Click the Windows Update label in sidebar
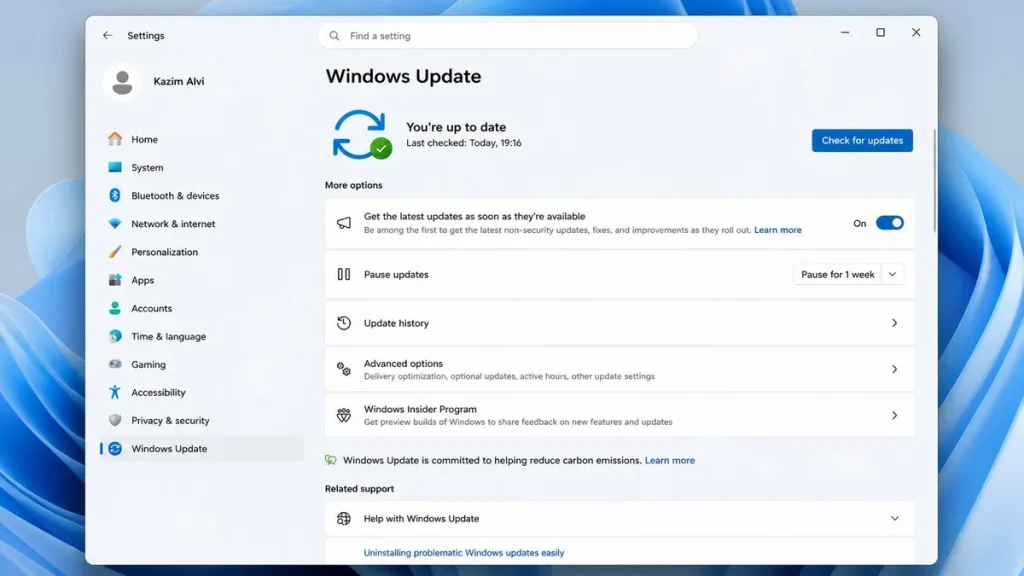Viewport: 1024px width, 576px height. coord(169,448)
